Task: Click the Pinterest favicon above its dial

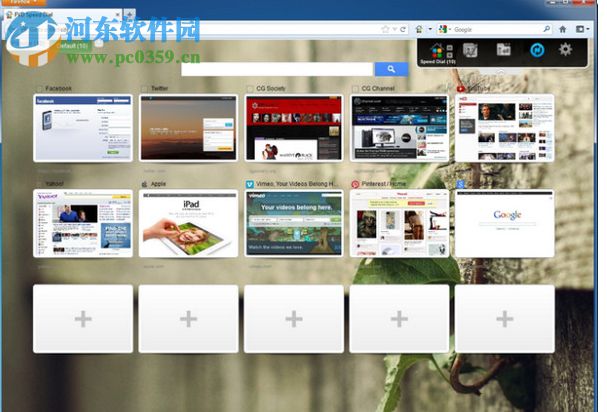Action: coord(355,184)
